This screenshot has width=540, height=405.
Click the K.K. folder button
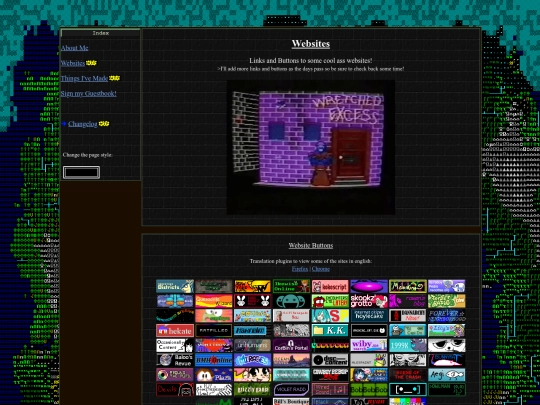(330, 331)
